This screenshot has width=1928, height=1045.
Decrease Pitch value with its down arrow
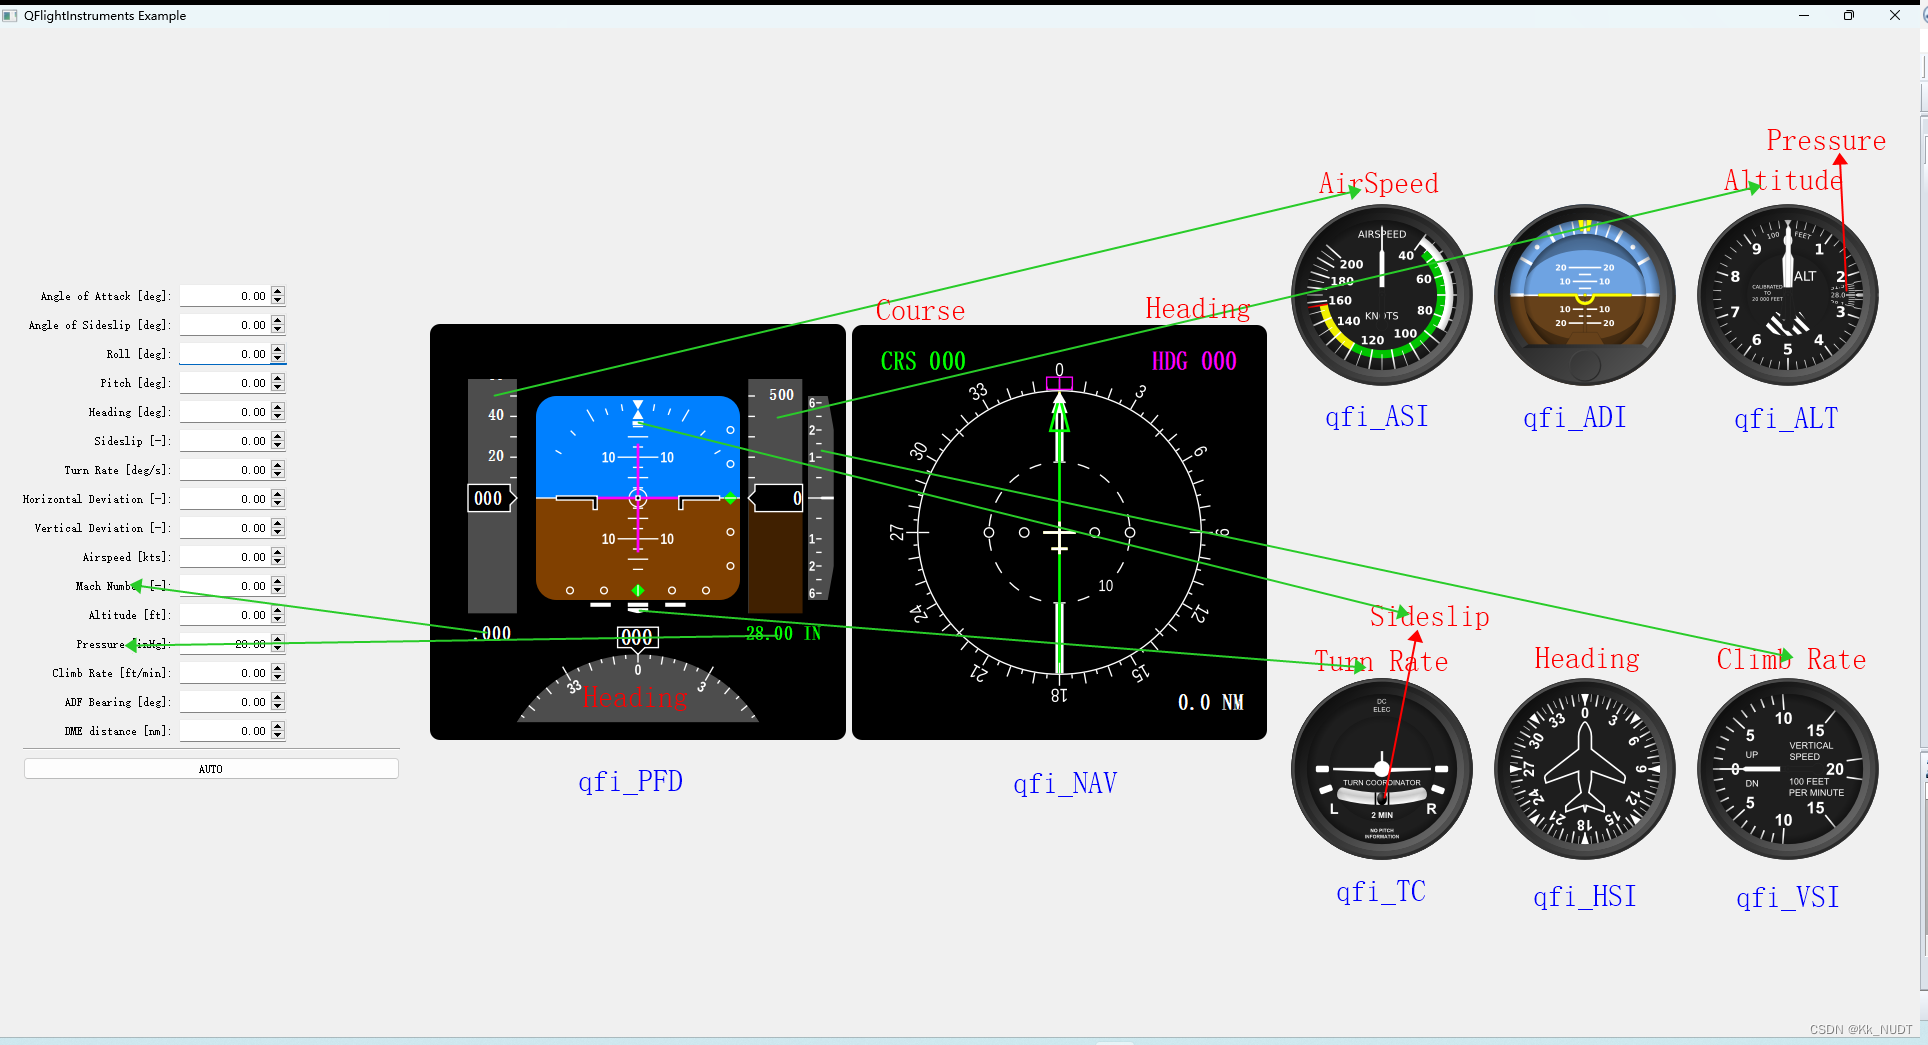(x=278, y=386)
